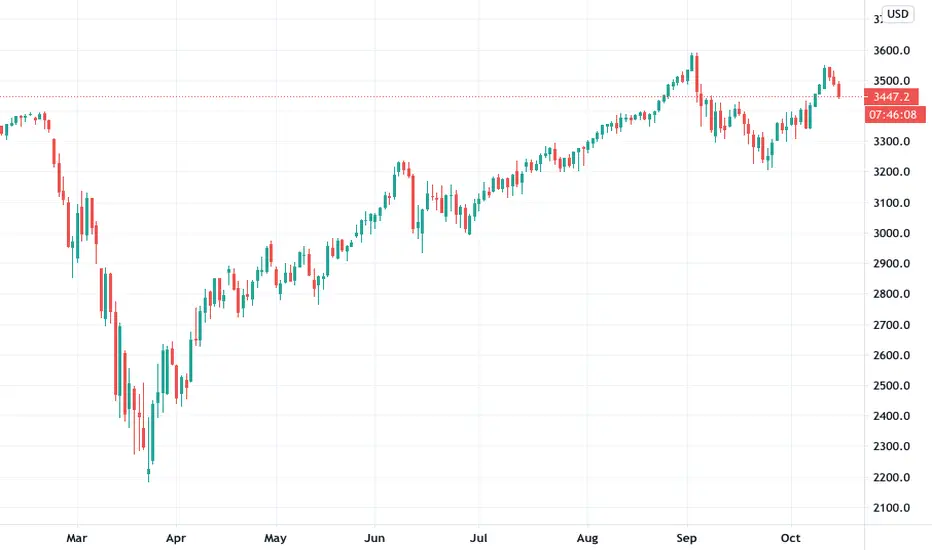Select the last red candle in October

(839, 90)
